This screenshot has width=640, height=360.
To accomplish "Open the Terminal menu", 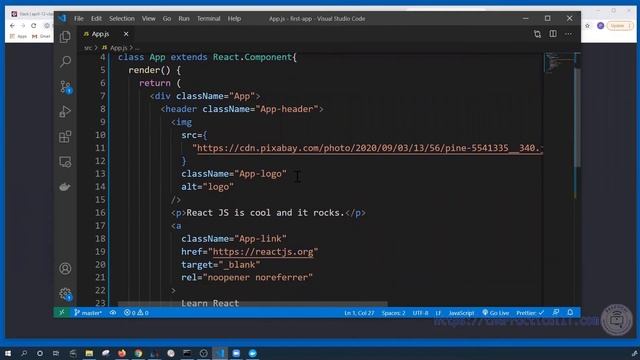I will pos(209,19).
